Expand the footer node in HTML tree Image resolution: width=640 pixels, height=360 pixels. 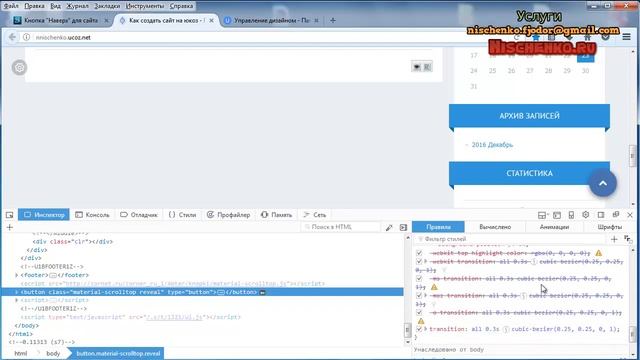[x=17, y=276]
